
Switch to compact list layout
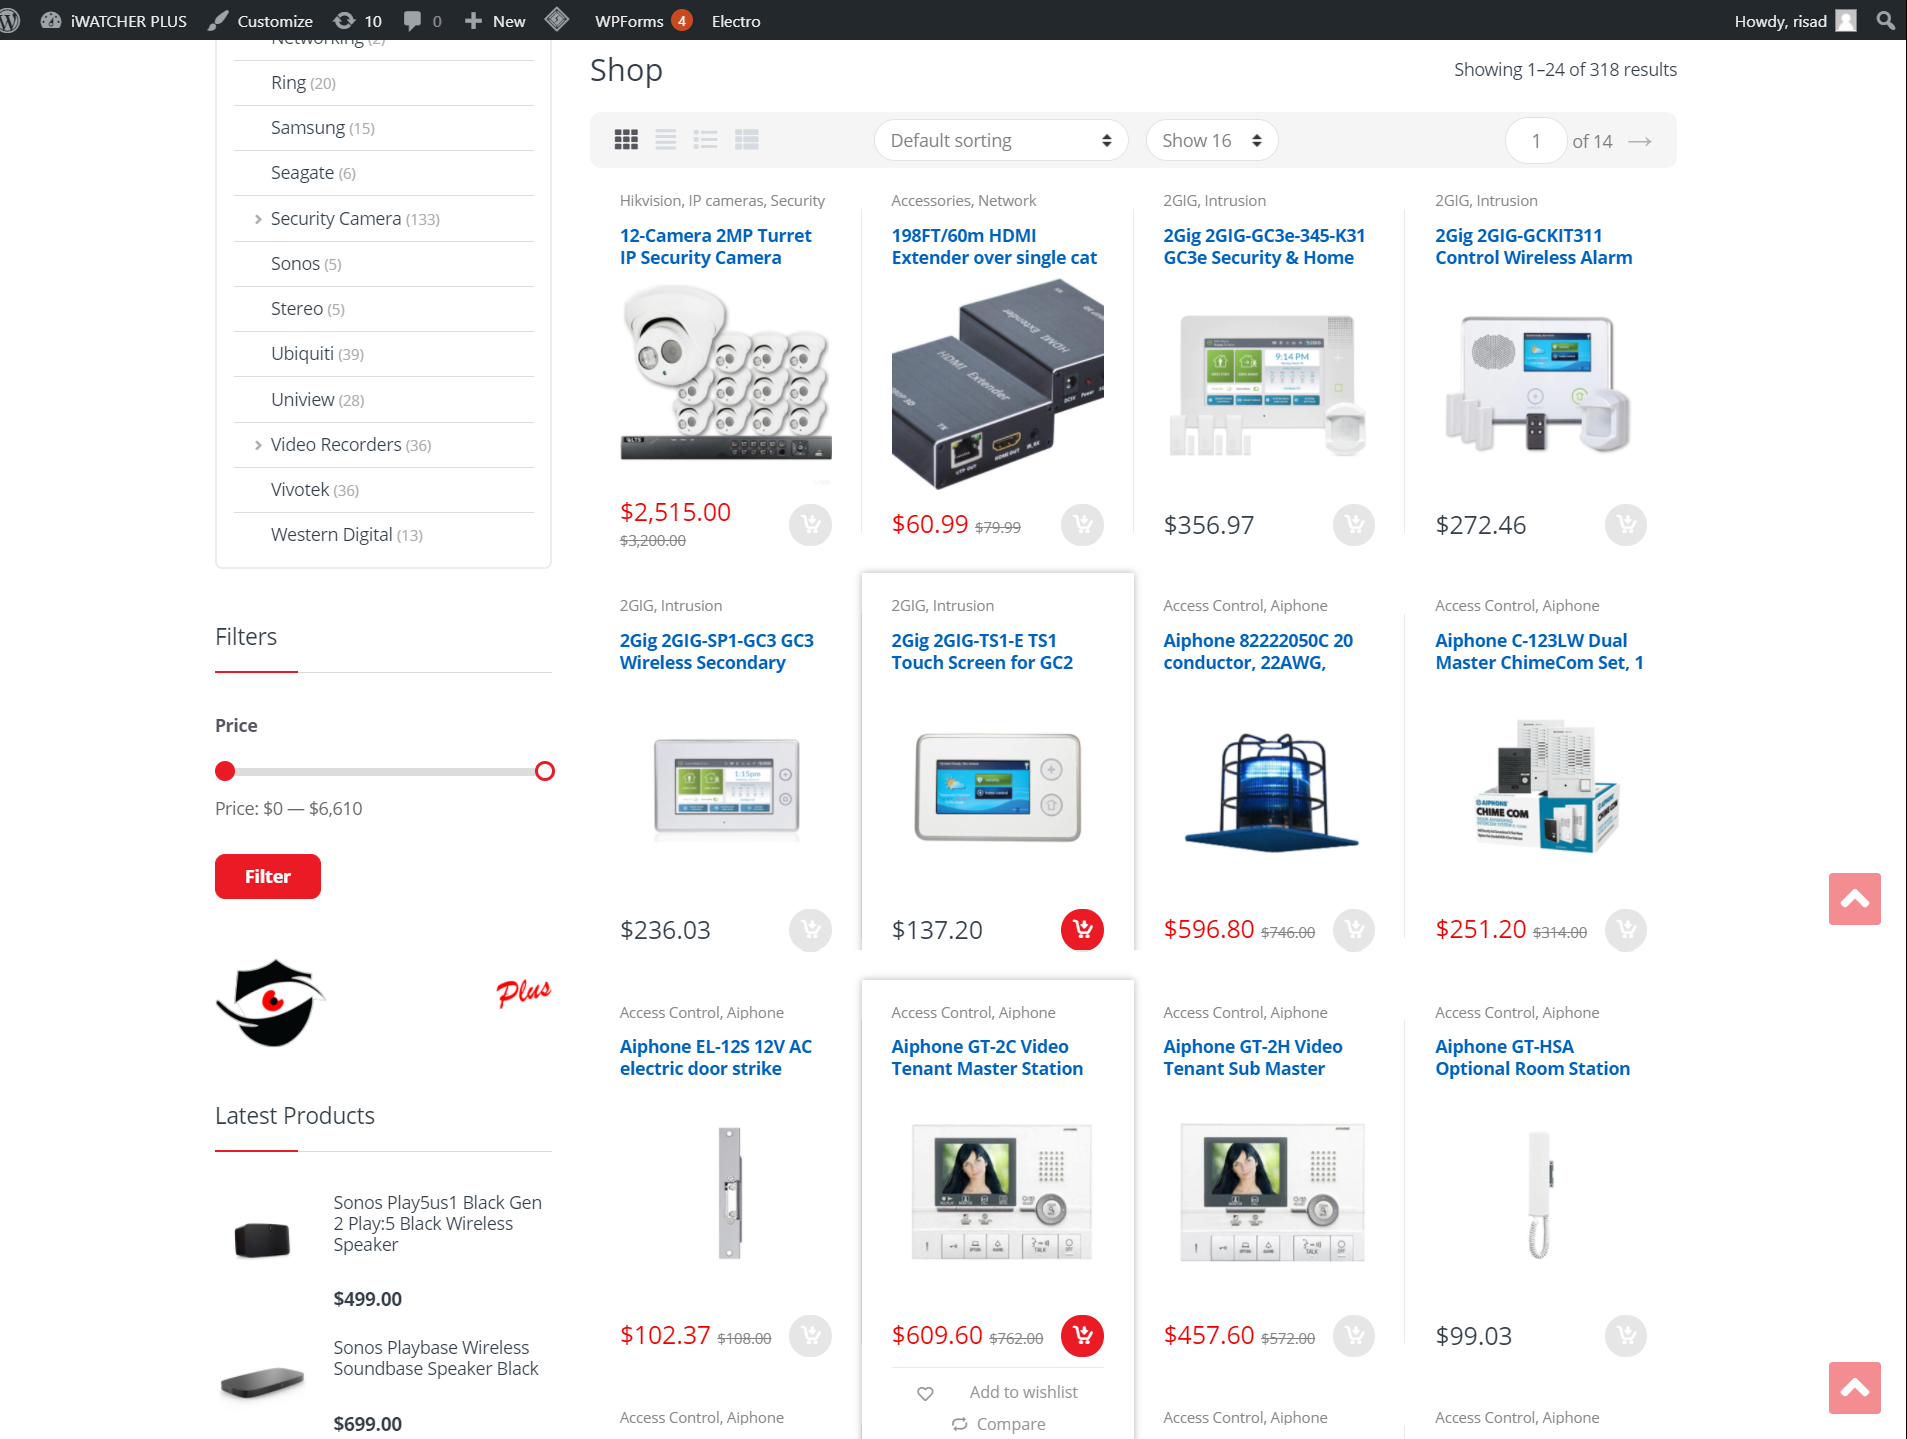(747, 140)
